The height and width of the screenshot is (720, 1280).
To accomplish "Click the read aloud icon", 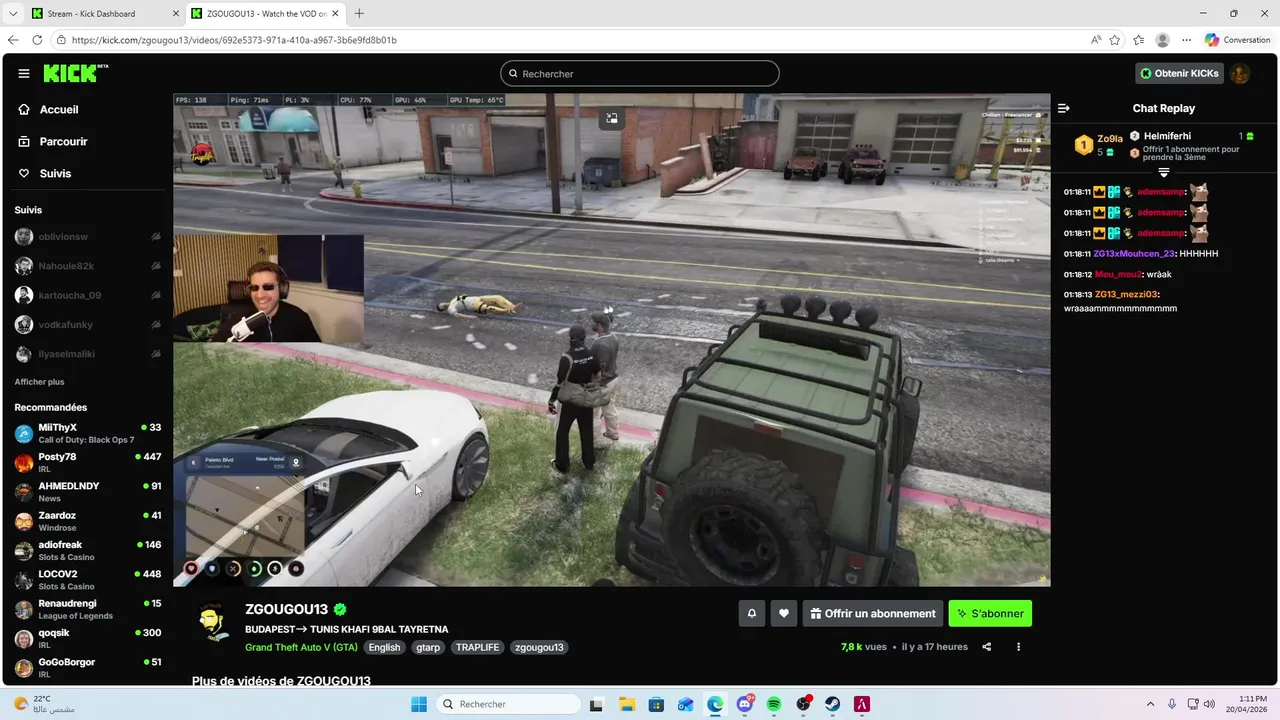I will point(1096,40).
